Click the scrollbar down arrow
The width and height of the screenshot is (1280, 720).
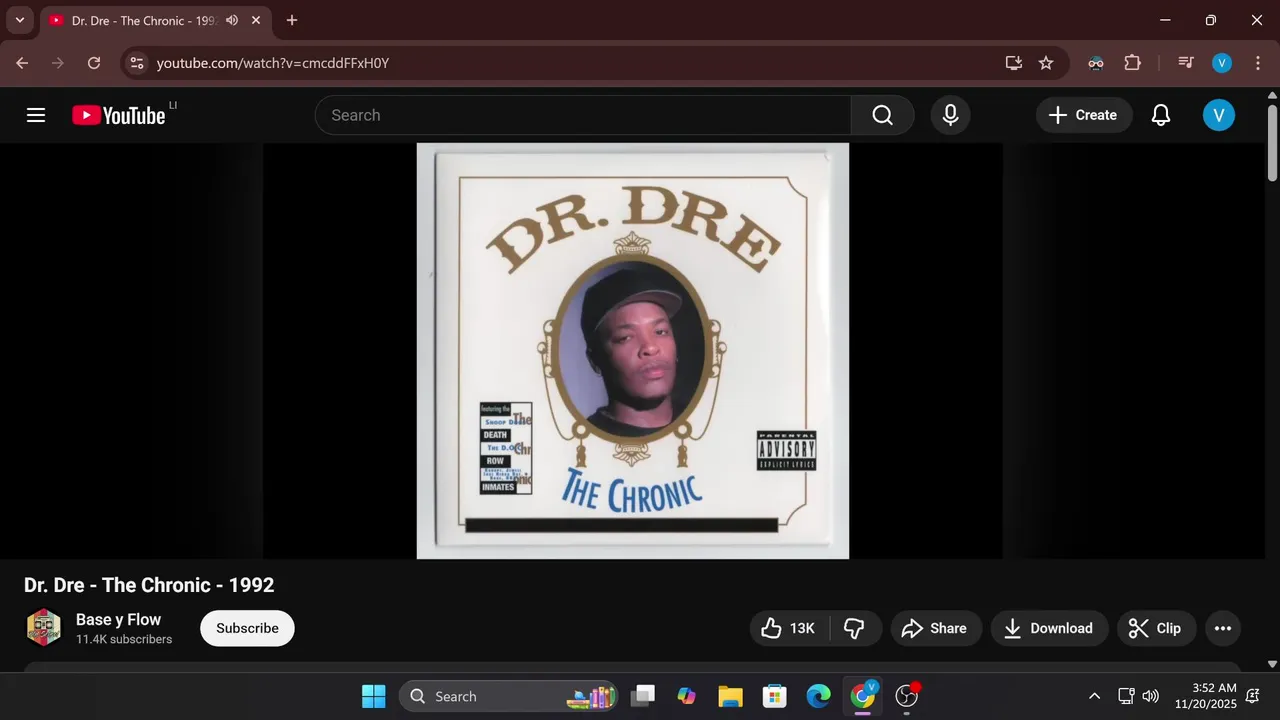tap(1272, 664)
